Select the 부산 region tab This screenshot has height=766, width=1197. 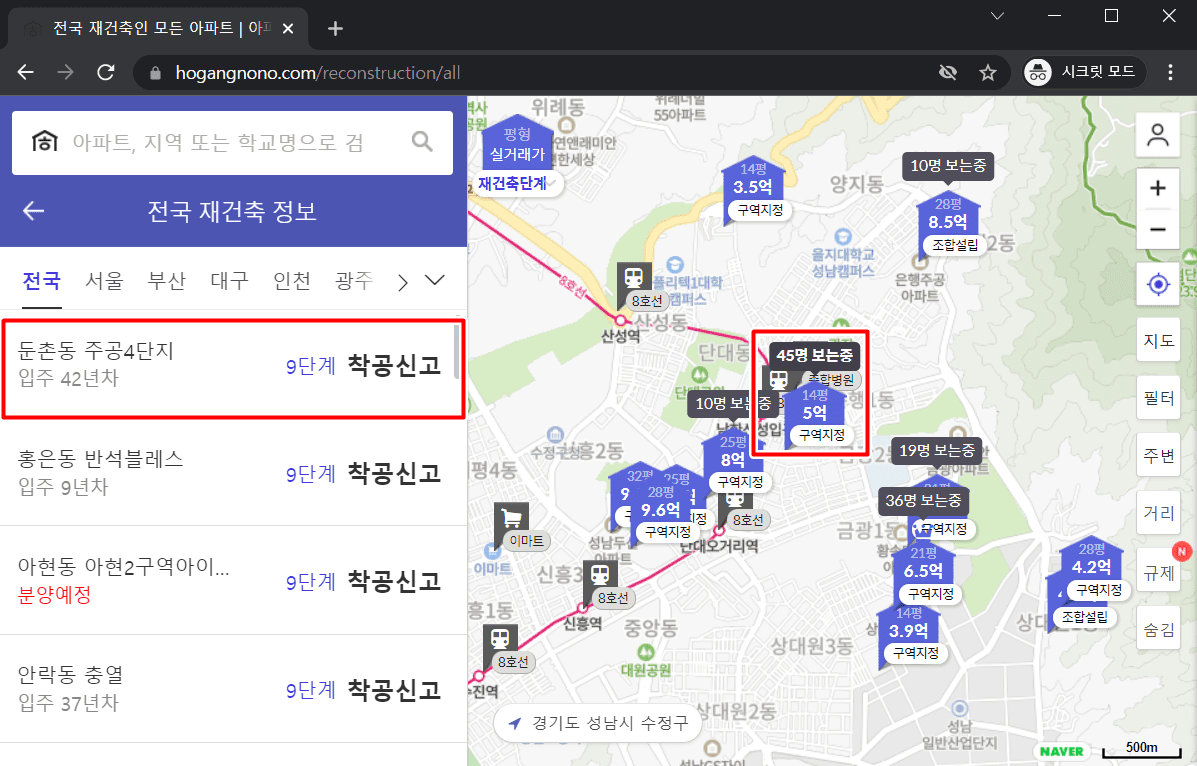coord(166,281)
